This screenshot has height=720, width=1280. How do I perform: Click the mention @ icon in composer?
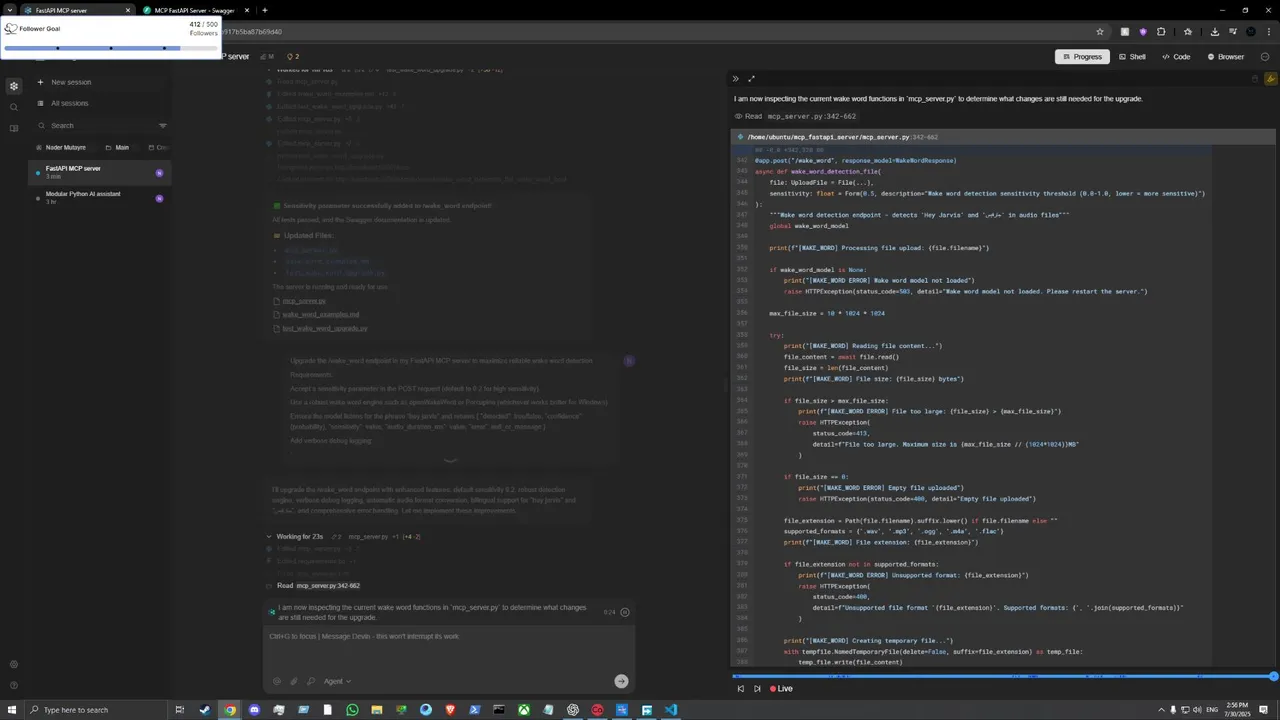pyautogui.click(x=277, y=681)
